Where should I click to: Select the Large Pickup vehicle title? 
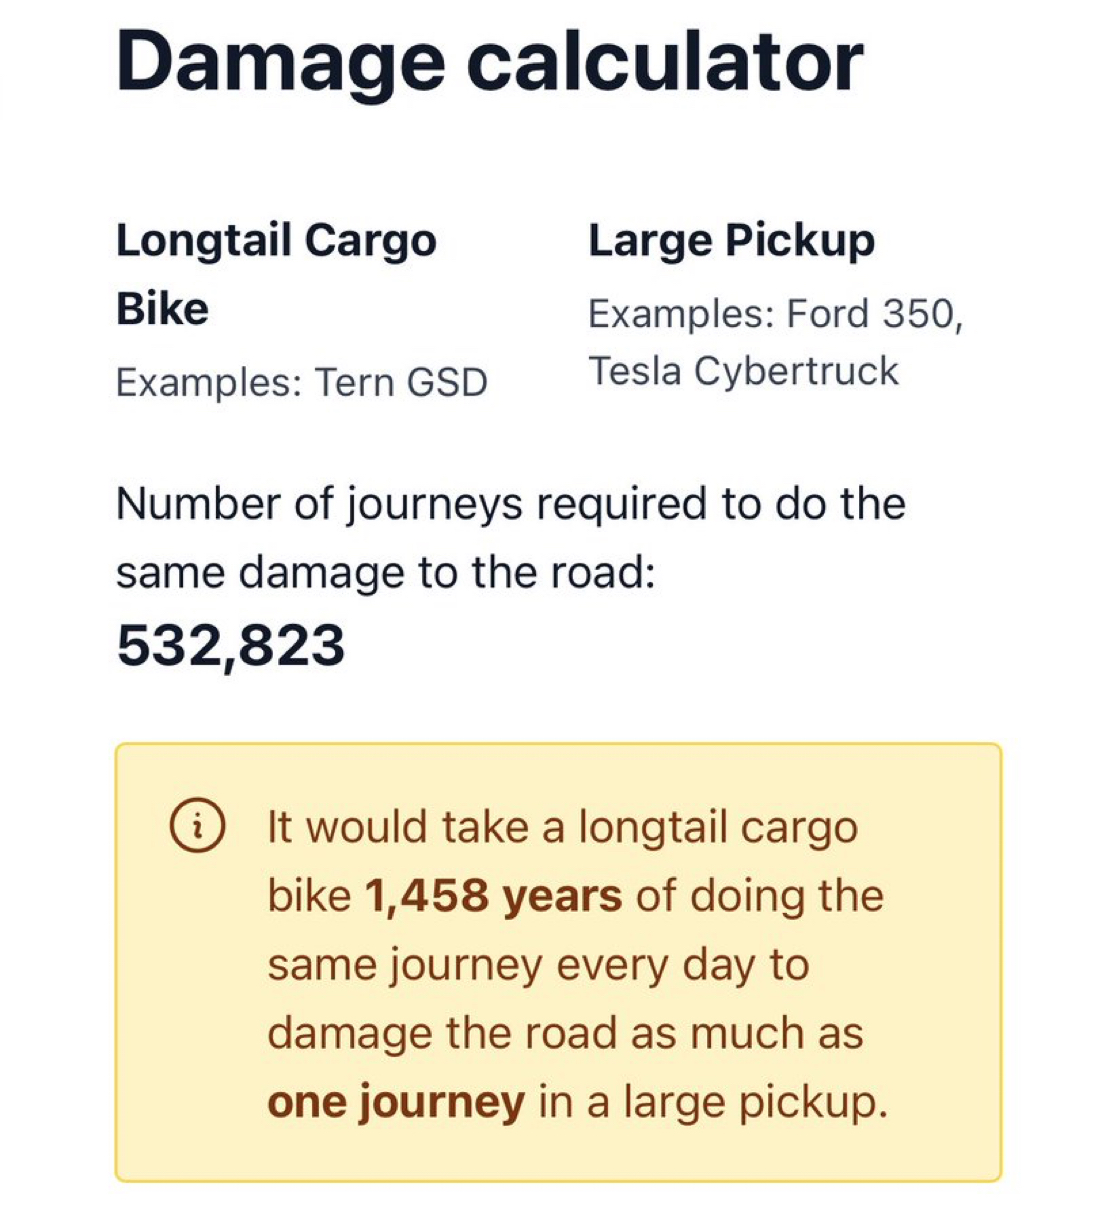(x=731, y=241)
